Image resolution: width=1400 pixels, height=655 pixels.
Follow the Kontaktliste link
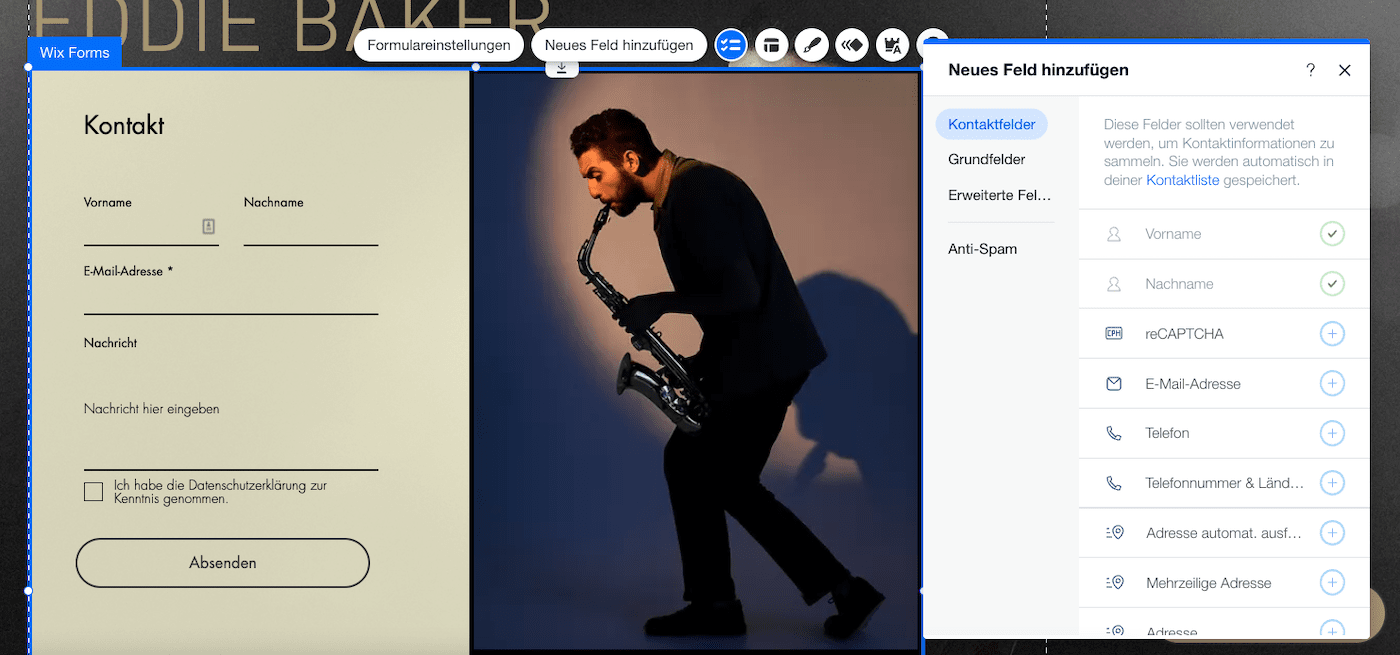click(1183, 180)
